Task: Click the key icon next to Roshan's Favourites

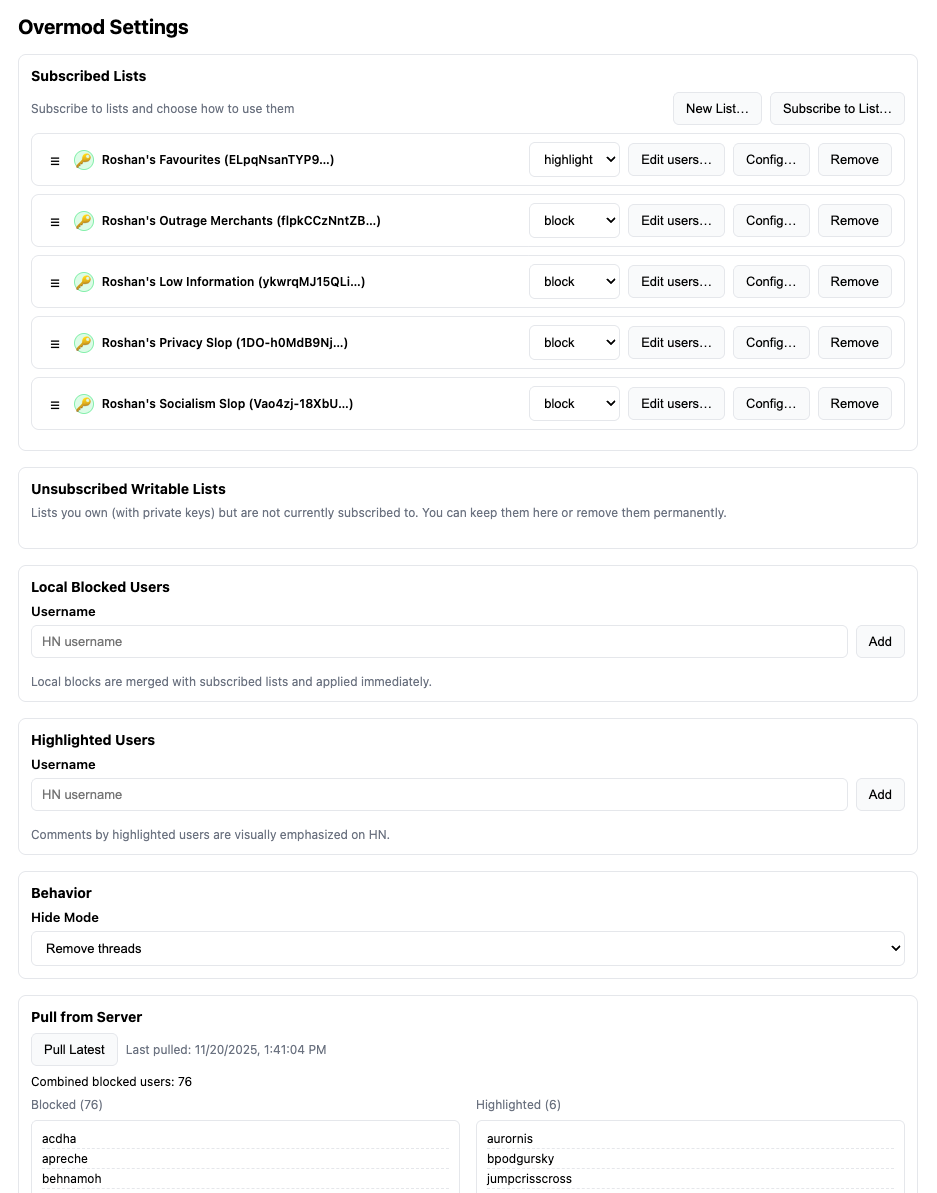Action: (x=84, y=160)
